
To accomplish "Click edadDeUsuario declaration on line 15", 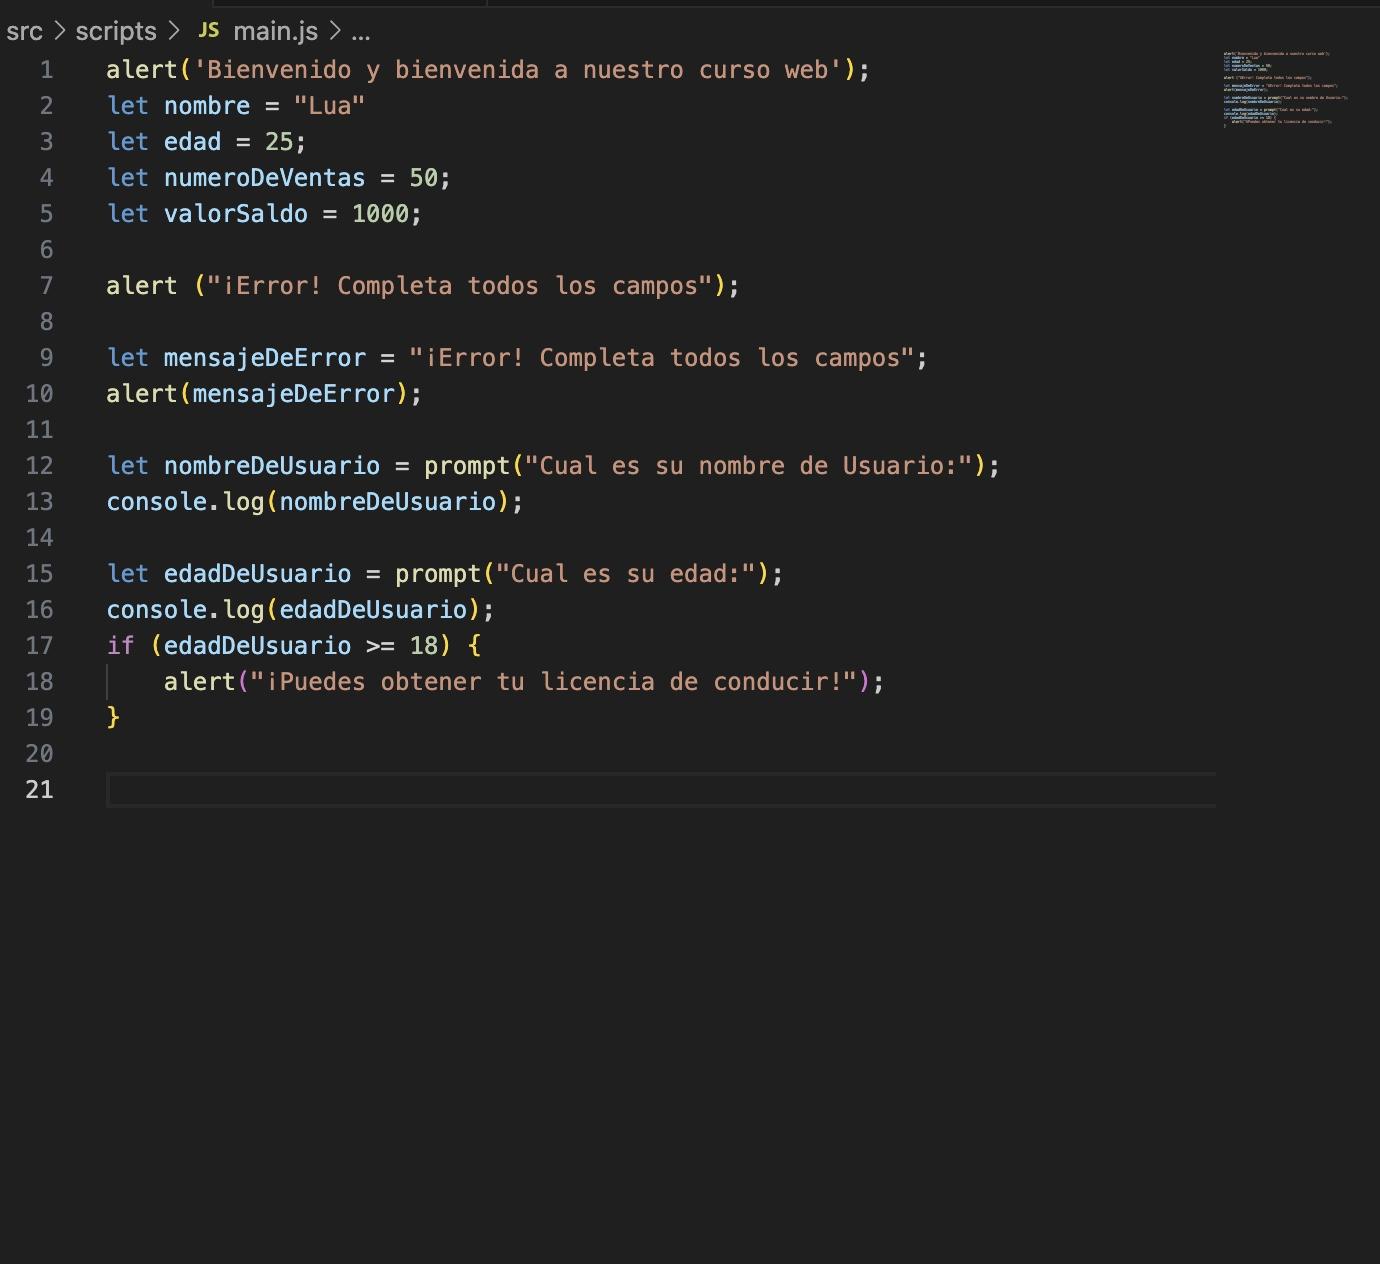I will [258, 574].
